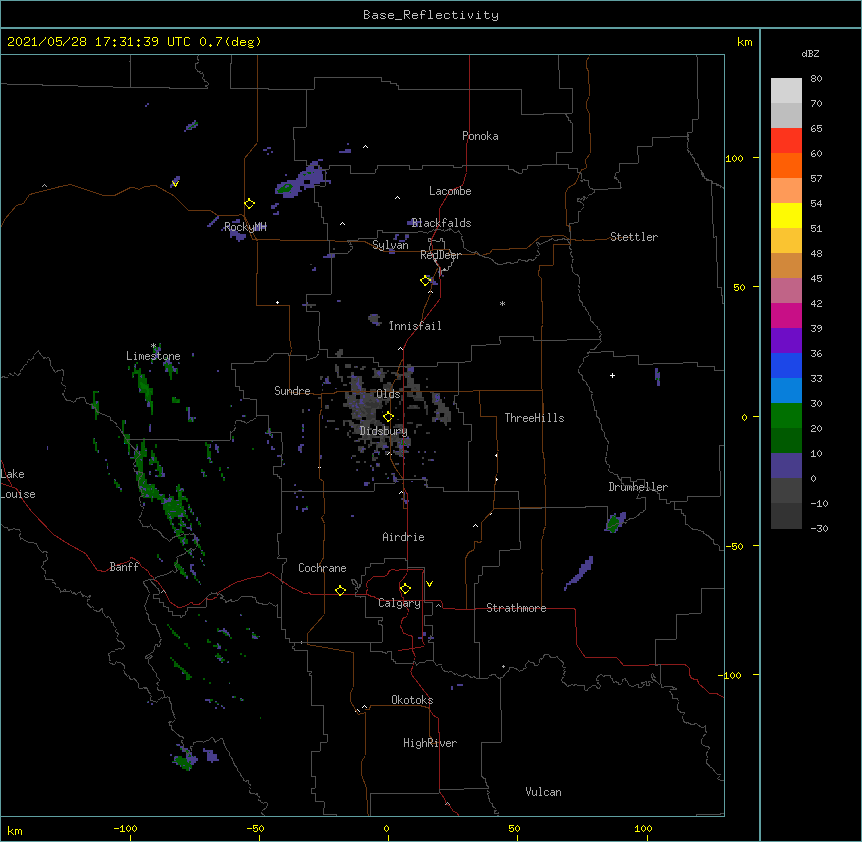862x842 pixels.
Task: Click the green radar echo southeast of Drumheller
Action: [x=615, y=522]
